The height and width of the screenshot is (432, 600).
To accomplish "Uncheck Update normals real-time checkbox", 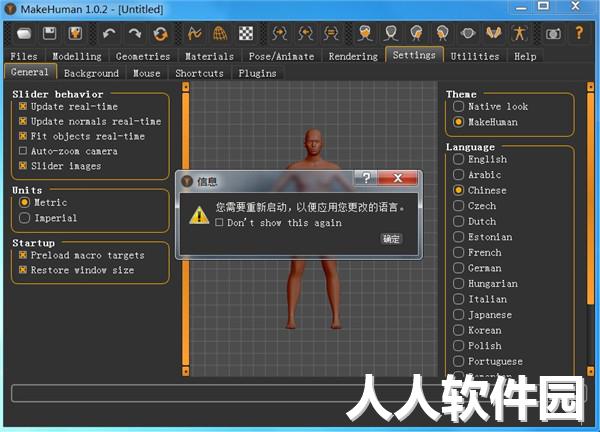I will pyautogui.click(x=23, y=121).
